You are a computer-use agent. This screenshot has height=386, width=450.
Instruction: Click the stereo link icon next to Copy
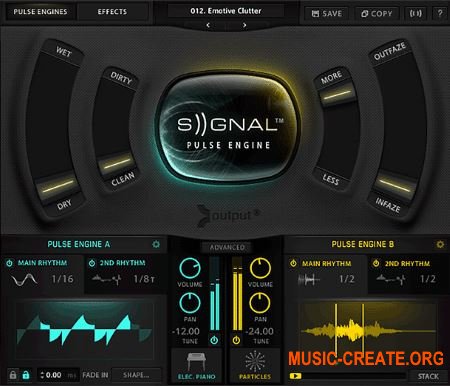tap(415, 14)
